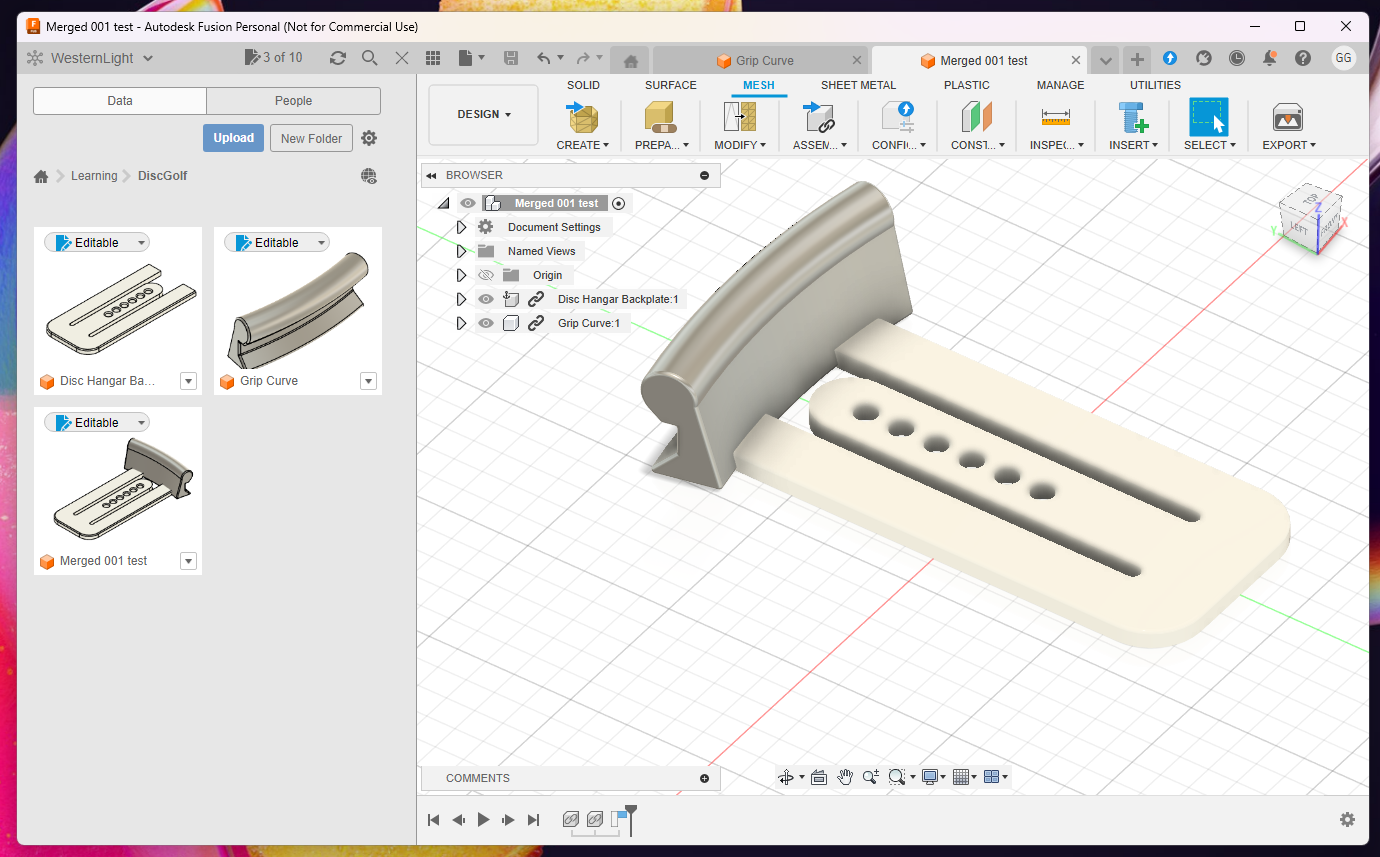Show the hidden Origin folder
1380x857 pixels.
[486, 275]
